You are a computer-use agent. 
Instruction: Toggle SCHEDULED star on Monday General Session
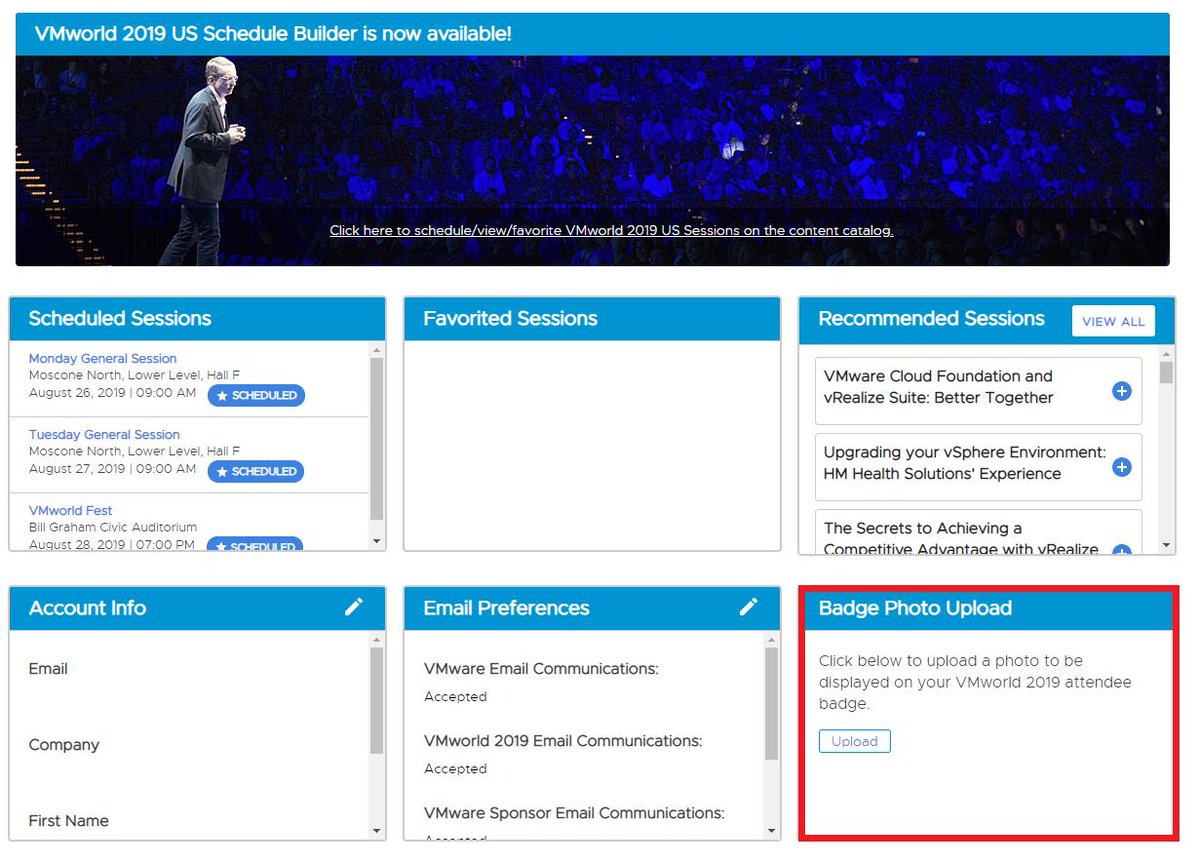pyautogui.click(x=256, y=395)
